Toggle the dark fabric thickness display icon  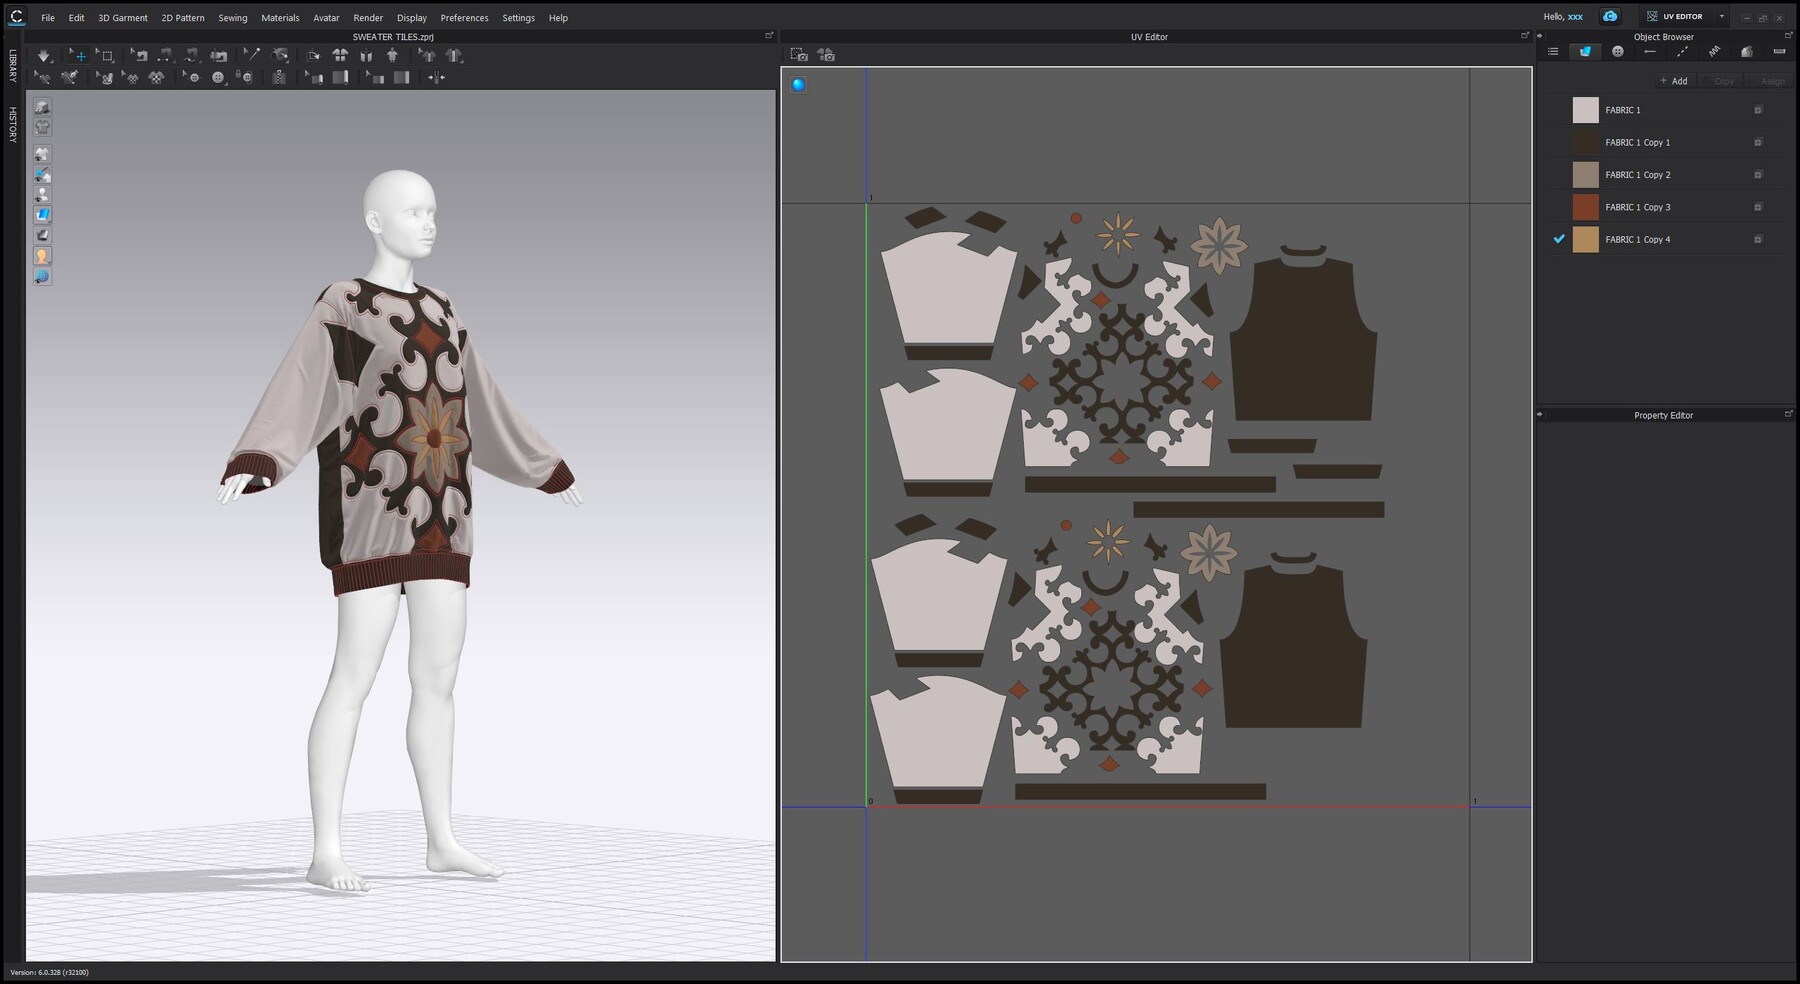coord(42,235)
